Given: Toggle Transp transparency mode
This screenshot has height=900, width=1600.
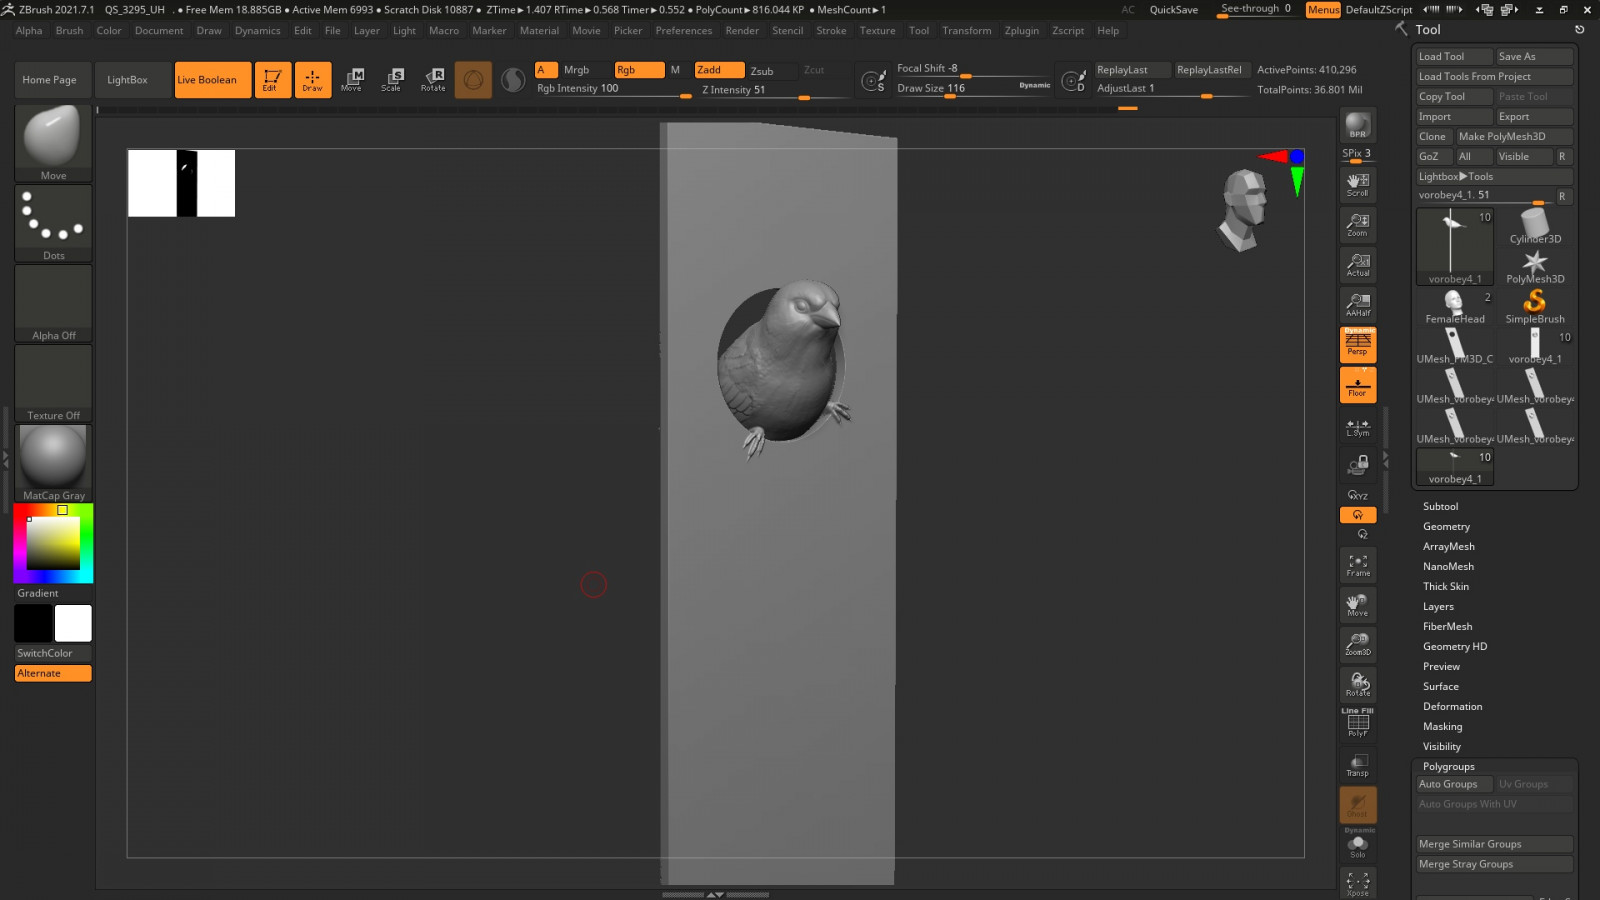Looking at the screenshot, I should [x=1358, y=765].
